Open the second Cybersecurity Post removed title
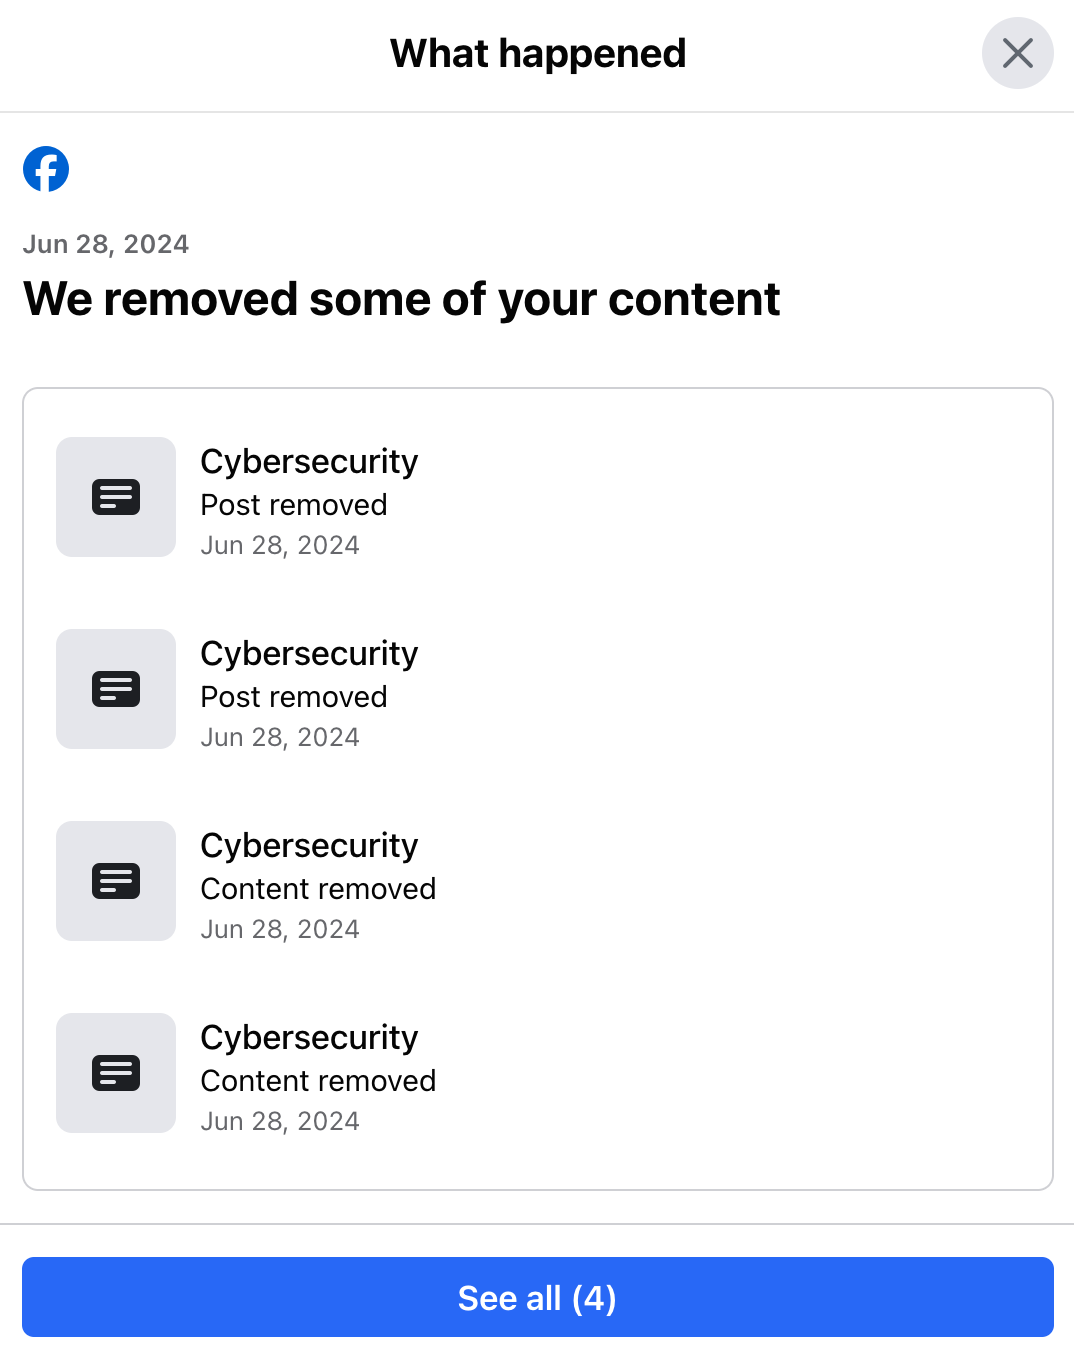 tap(309, 654)
